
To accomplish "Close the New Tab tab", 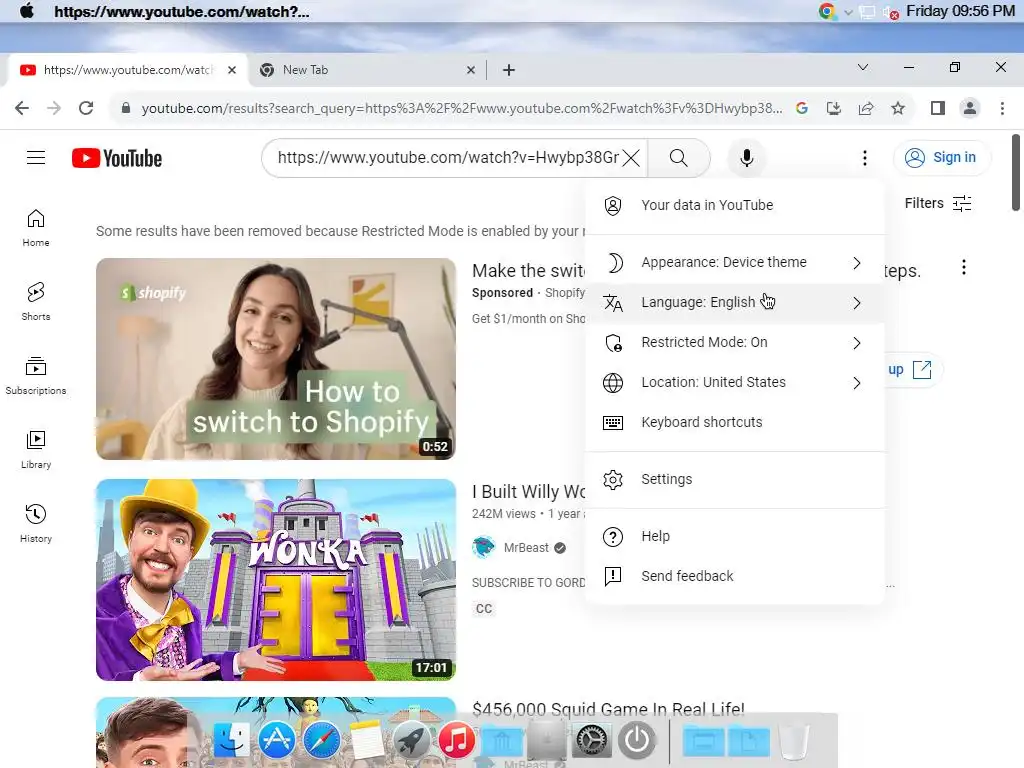I will [x=471, y=70].
